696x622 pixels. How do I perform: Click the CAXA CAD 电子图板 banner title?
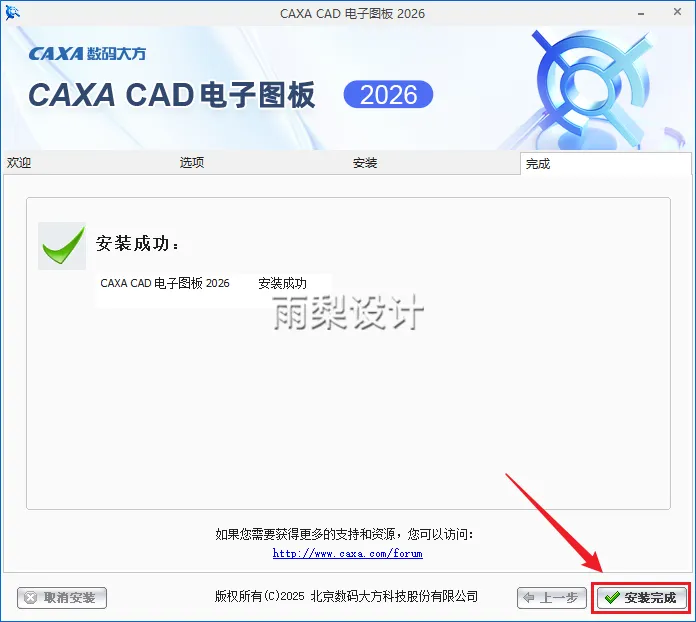click(172, 95)
